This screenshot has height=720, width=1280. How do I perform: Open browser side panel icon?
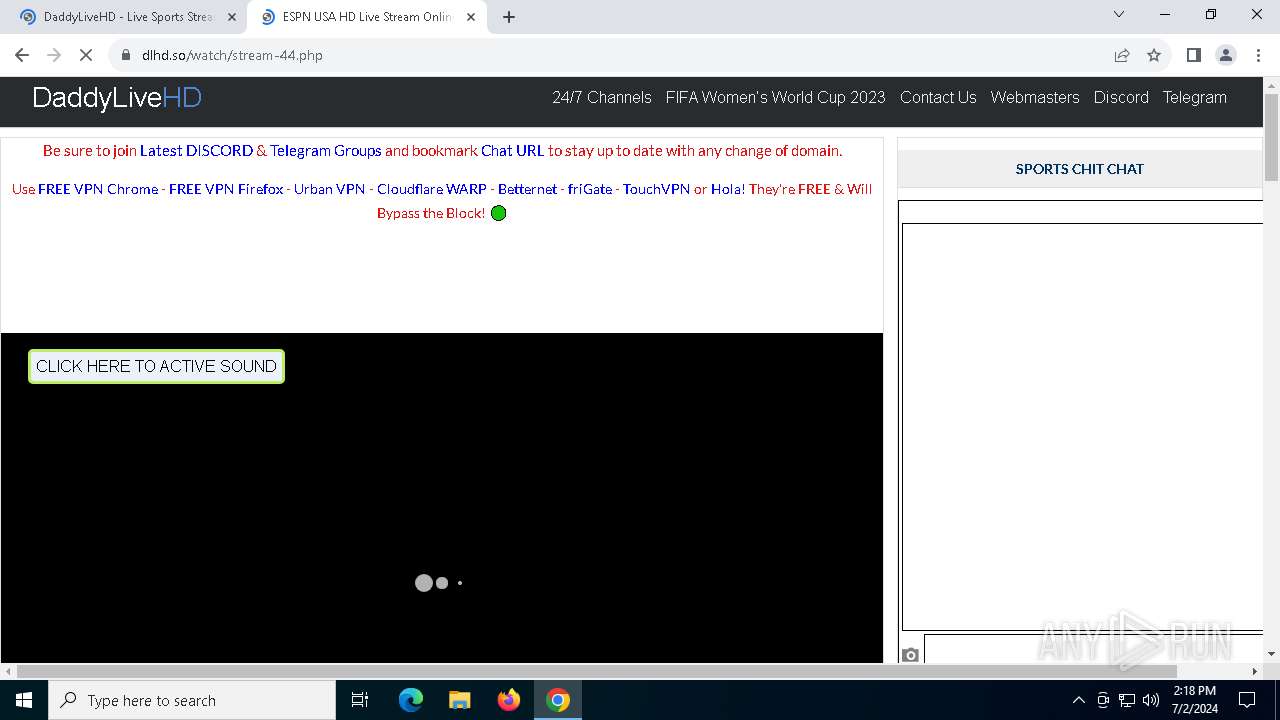click(x=1193, y=55)
